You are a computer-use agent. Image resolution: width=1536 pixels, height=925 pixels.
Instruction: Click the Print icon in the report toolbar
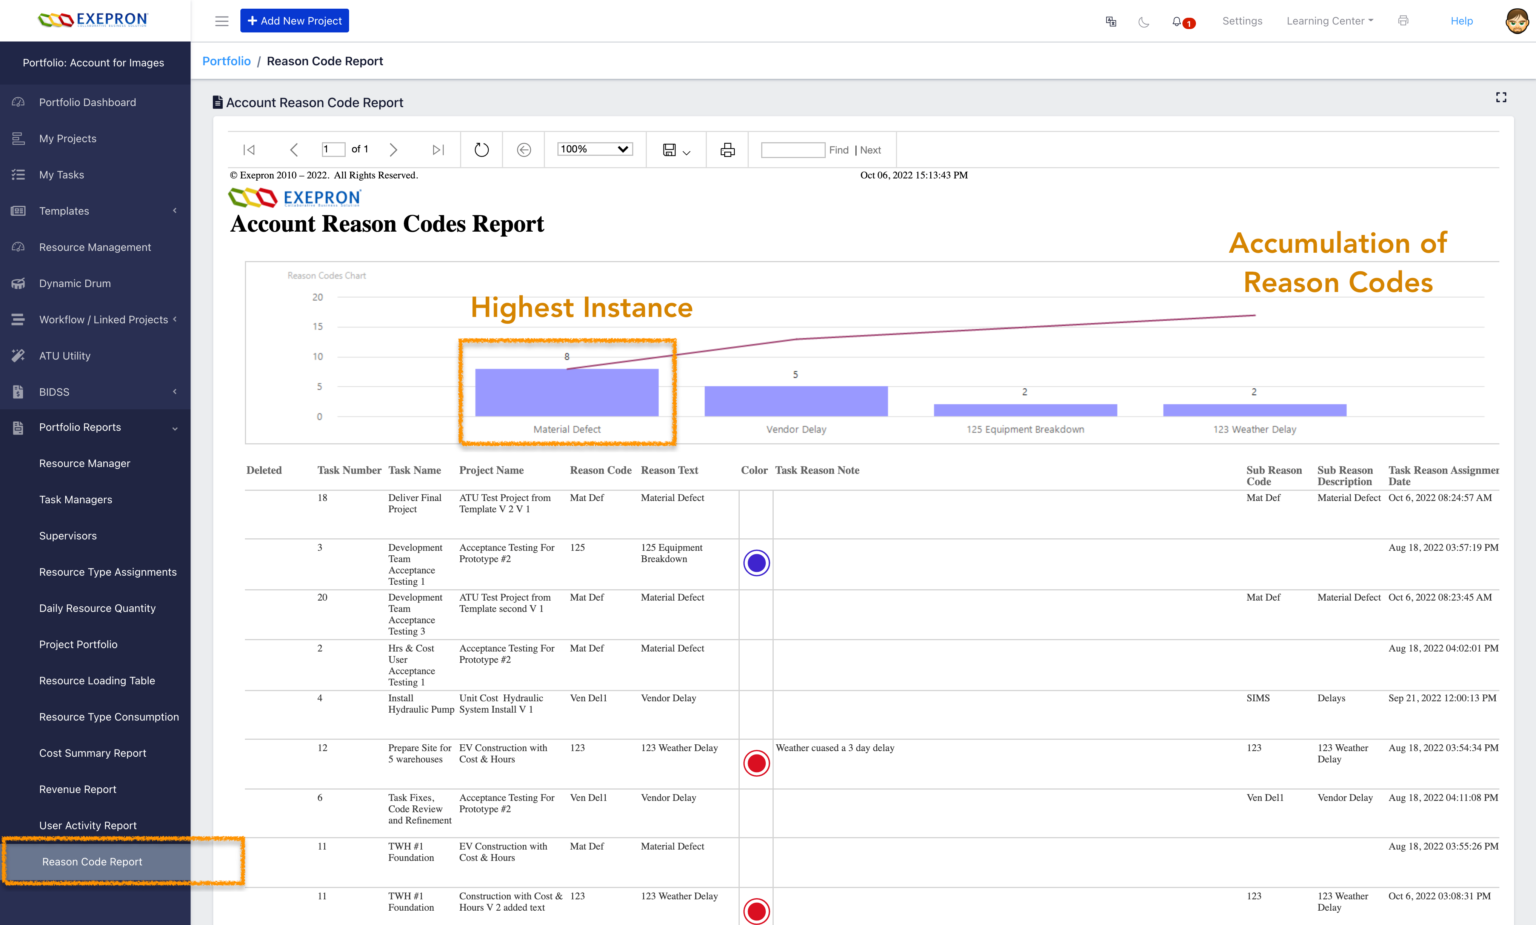(x=727, y=149)
